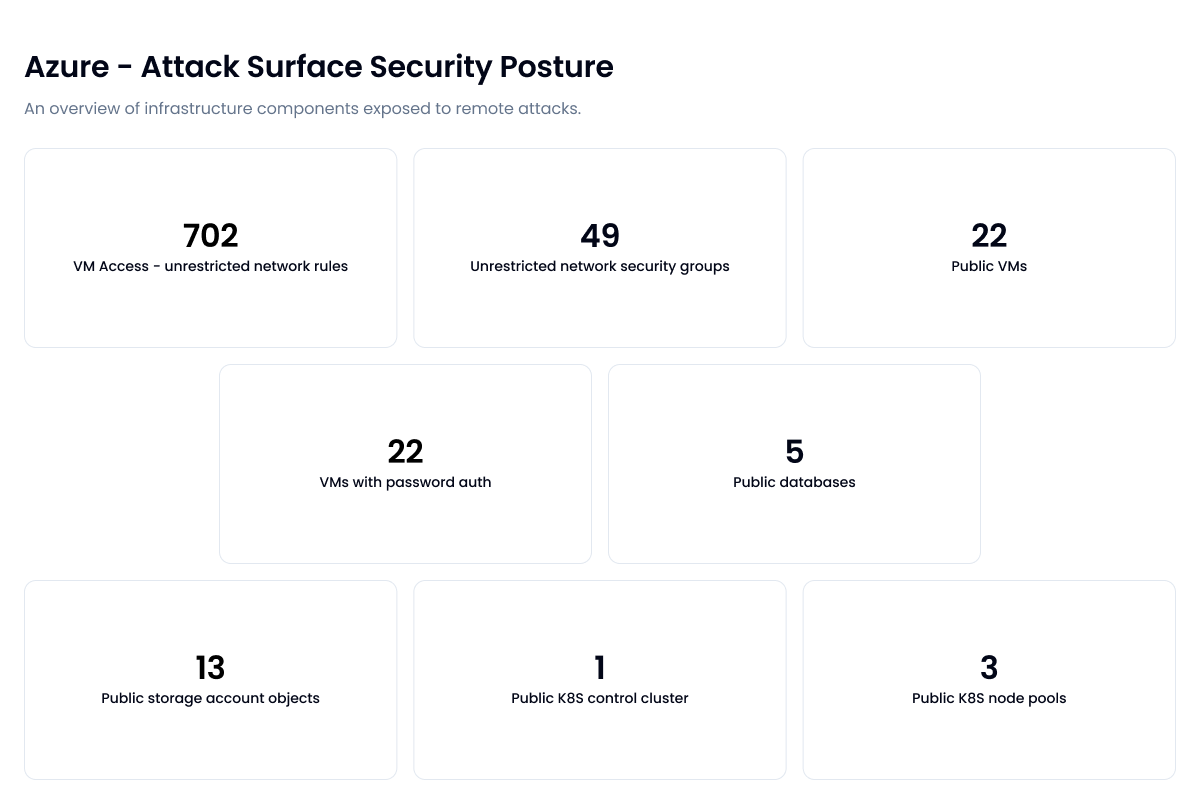Click the value 13 for storage objects

pos(210,668)
